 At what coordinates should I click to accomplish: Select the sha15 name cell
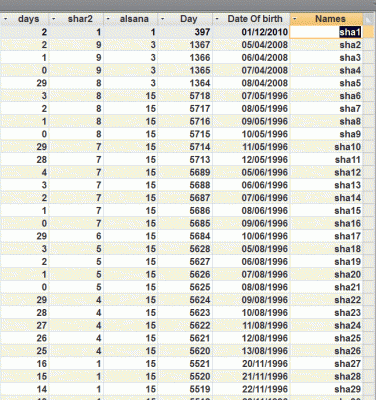326,210
